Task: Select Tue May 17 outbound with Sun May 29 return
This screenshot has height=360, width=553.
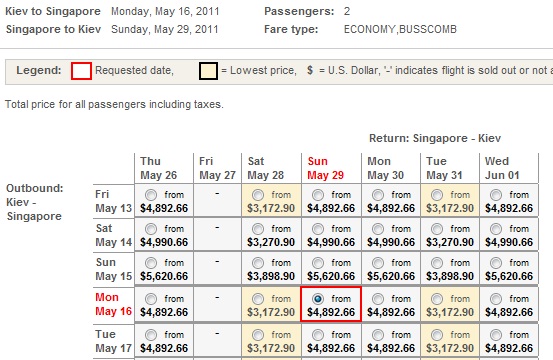Action: [318, 335]
